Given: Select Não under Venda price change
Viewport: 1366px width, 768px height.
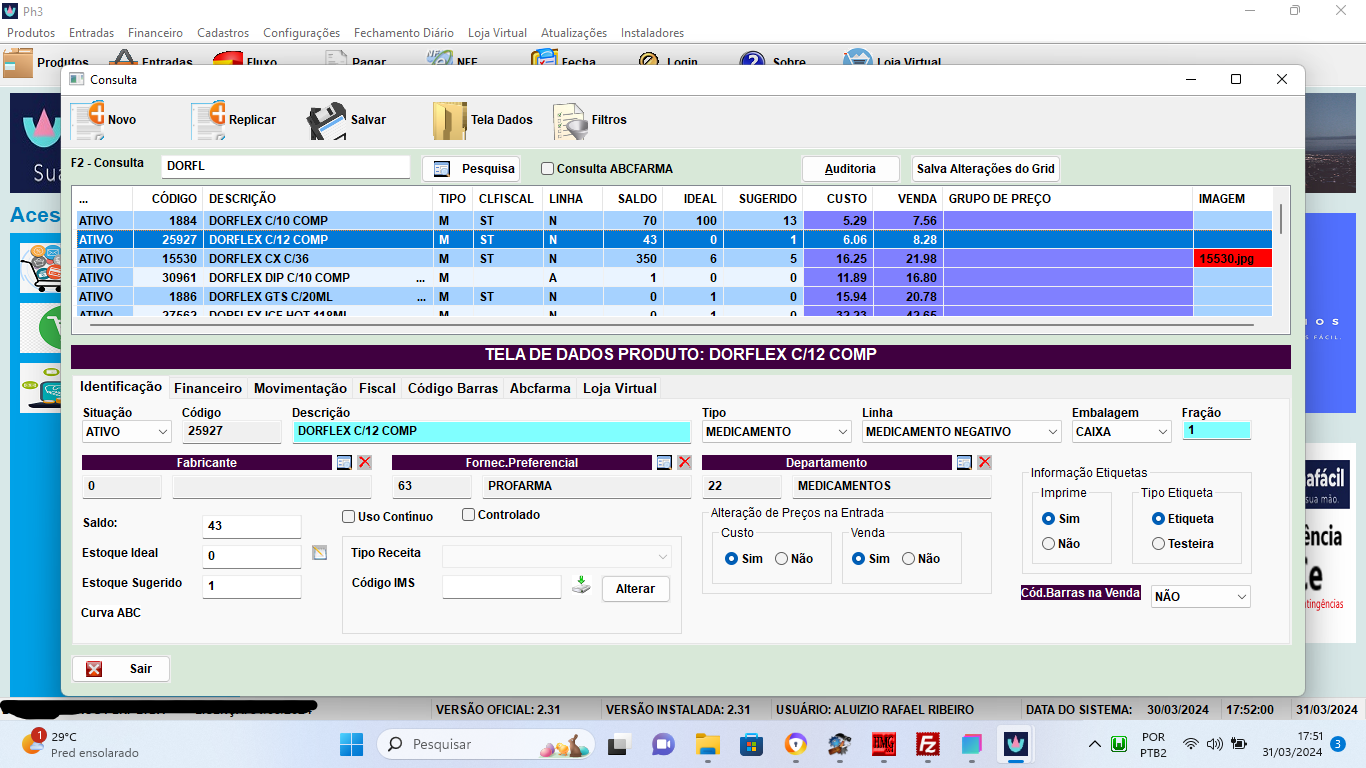Looking at the screenshot, I should tap(909, 559).
